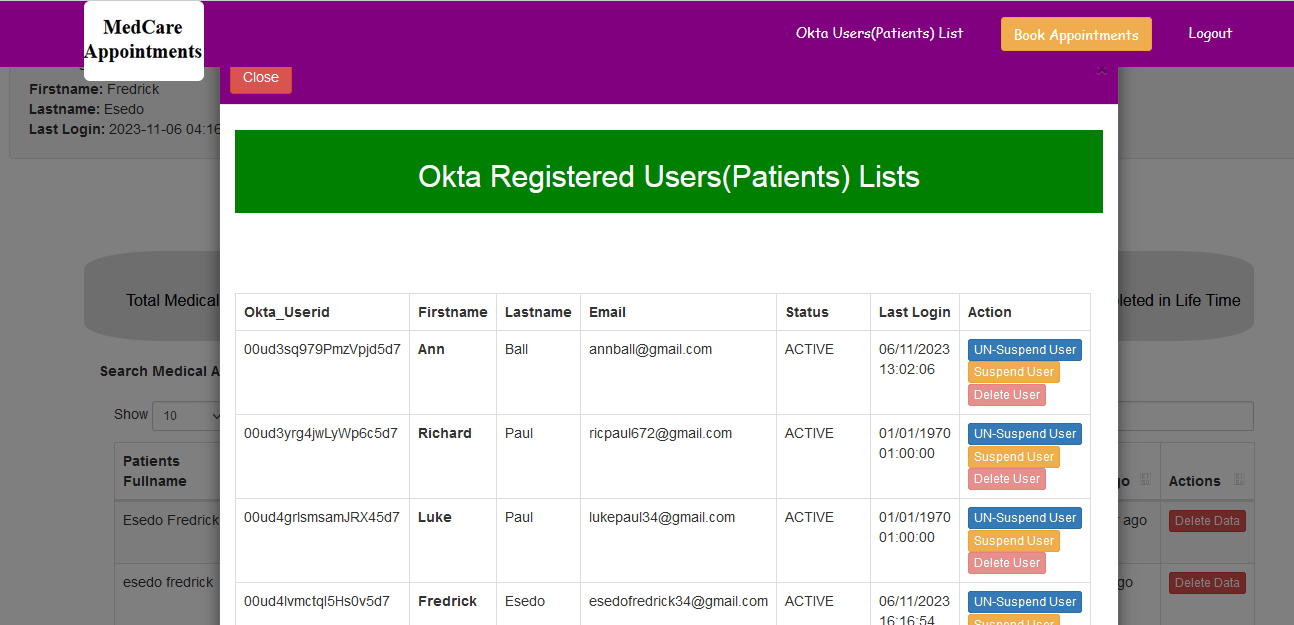
Task: Open Book Appointments
Action: 1076,33
